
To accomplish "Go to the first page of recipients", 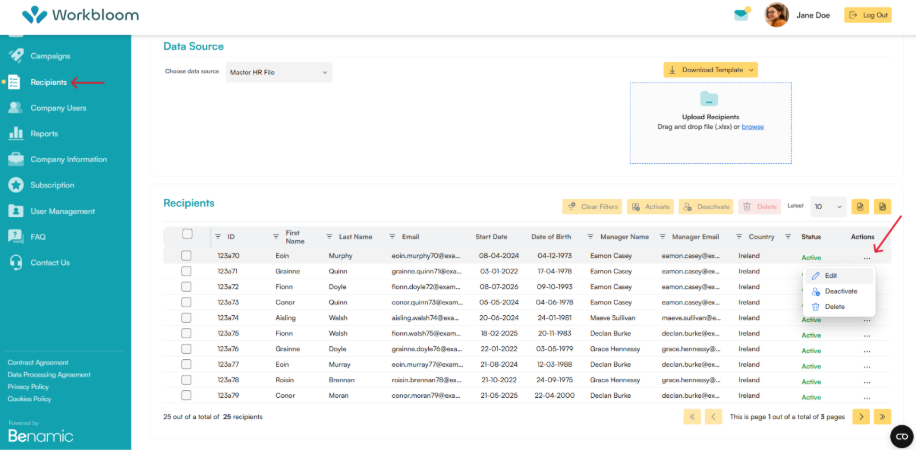I will 692,417.
